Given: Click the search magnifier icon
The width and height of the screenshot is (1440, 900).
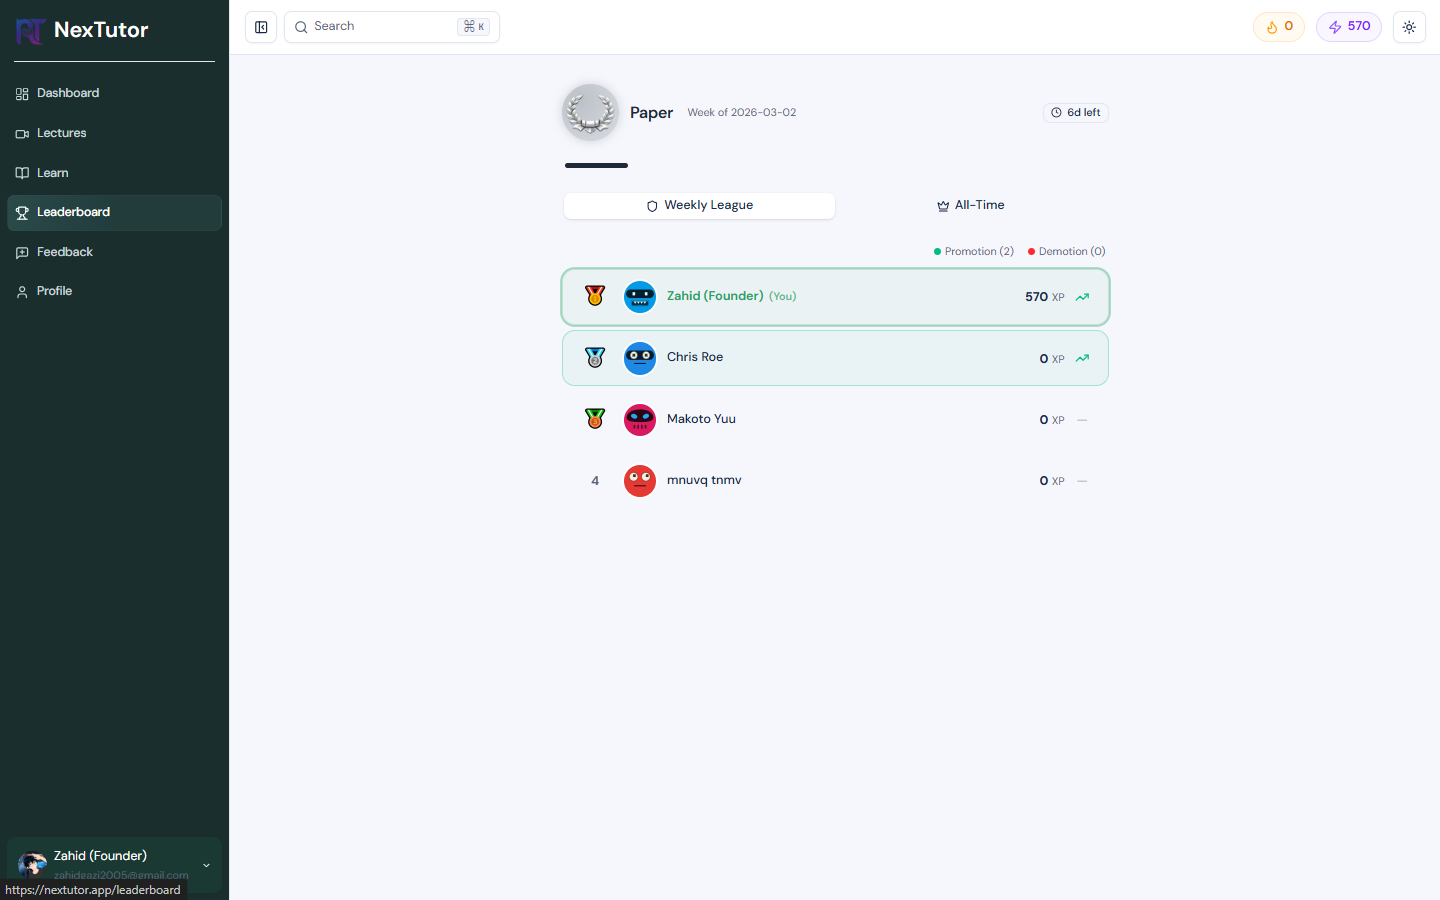Looking at the screenshot, I should click(x=301, y=27).
